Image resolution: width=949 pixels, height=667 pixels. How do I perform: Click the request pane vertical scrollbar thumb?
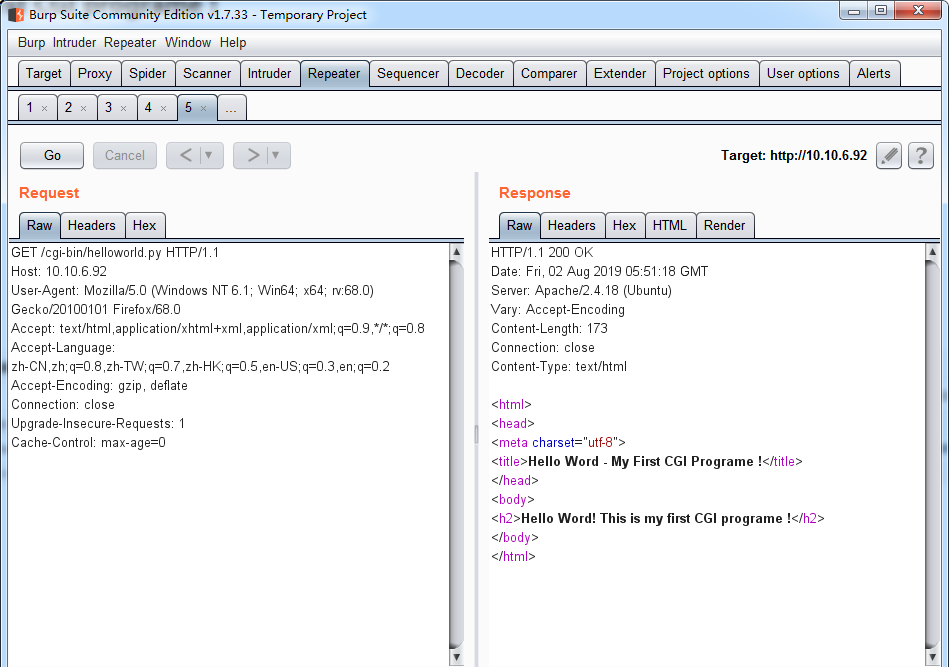(457, 454)
